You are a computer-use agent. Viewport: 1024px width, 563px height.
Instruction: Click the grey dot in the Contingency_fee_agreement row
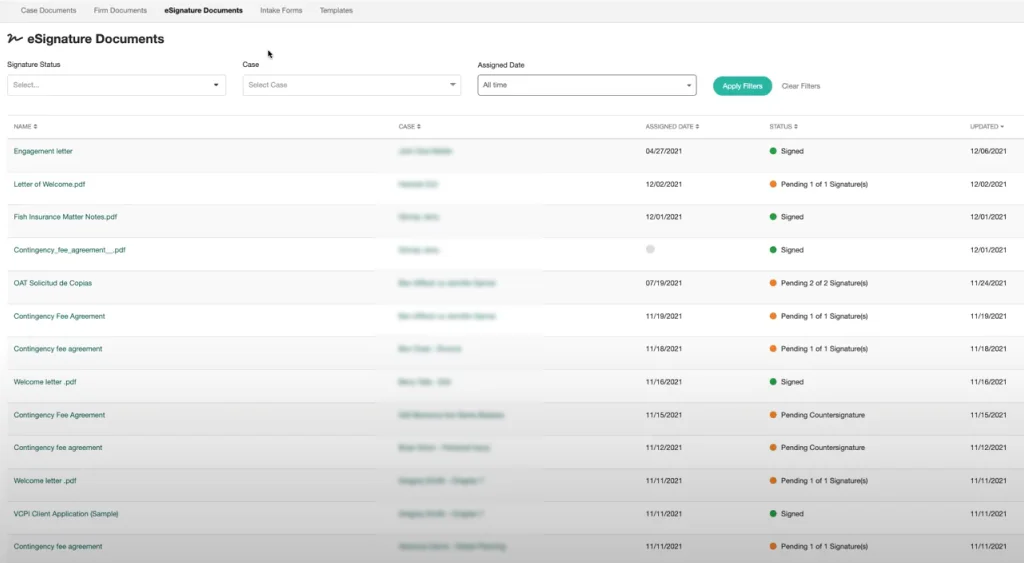coord(650,249)
